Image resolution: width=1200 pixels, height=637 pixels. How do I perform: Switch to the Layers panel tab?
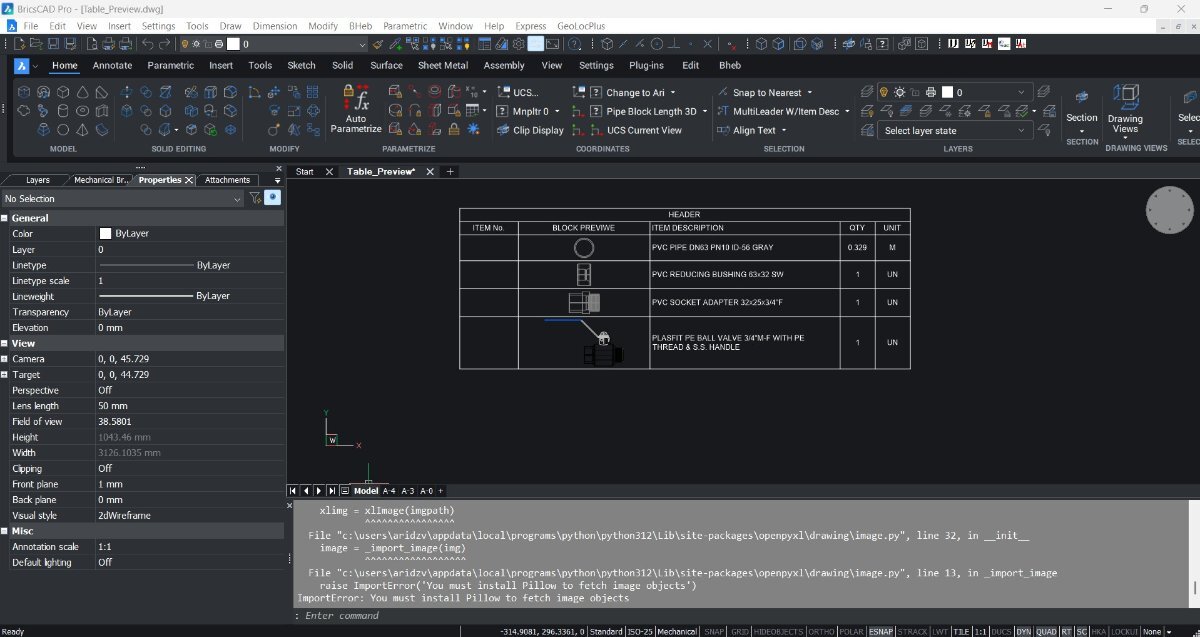click(38, 180)
